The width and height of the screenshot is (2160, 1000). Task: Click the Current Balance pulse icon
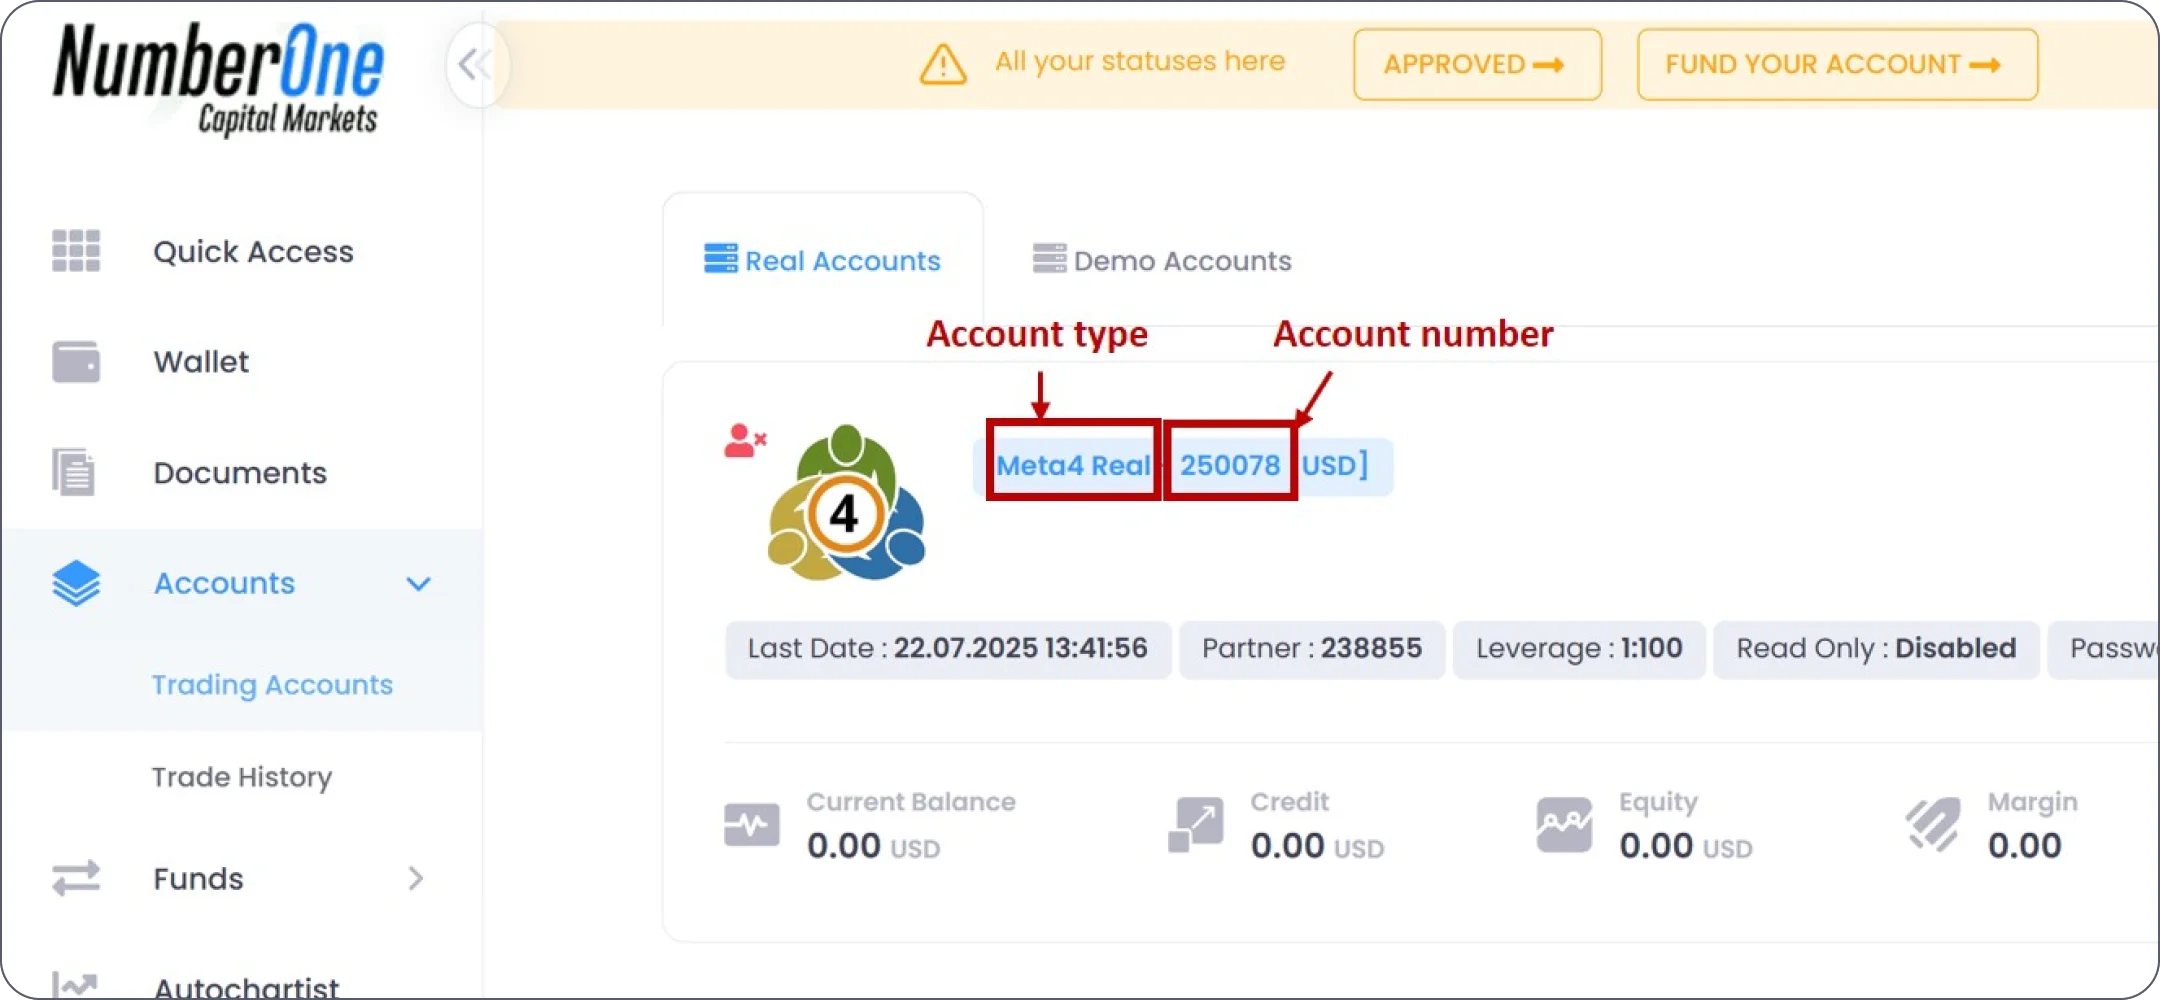pyautogui.click(x=752, y=826)
